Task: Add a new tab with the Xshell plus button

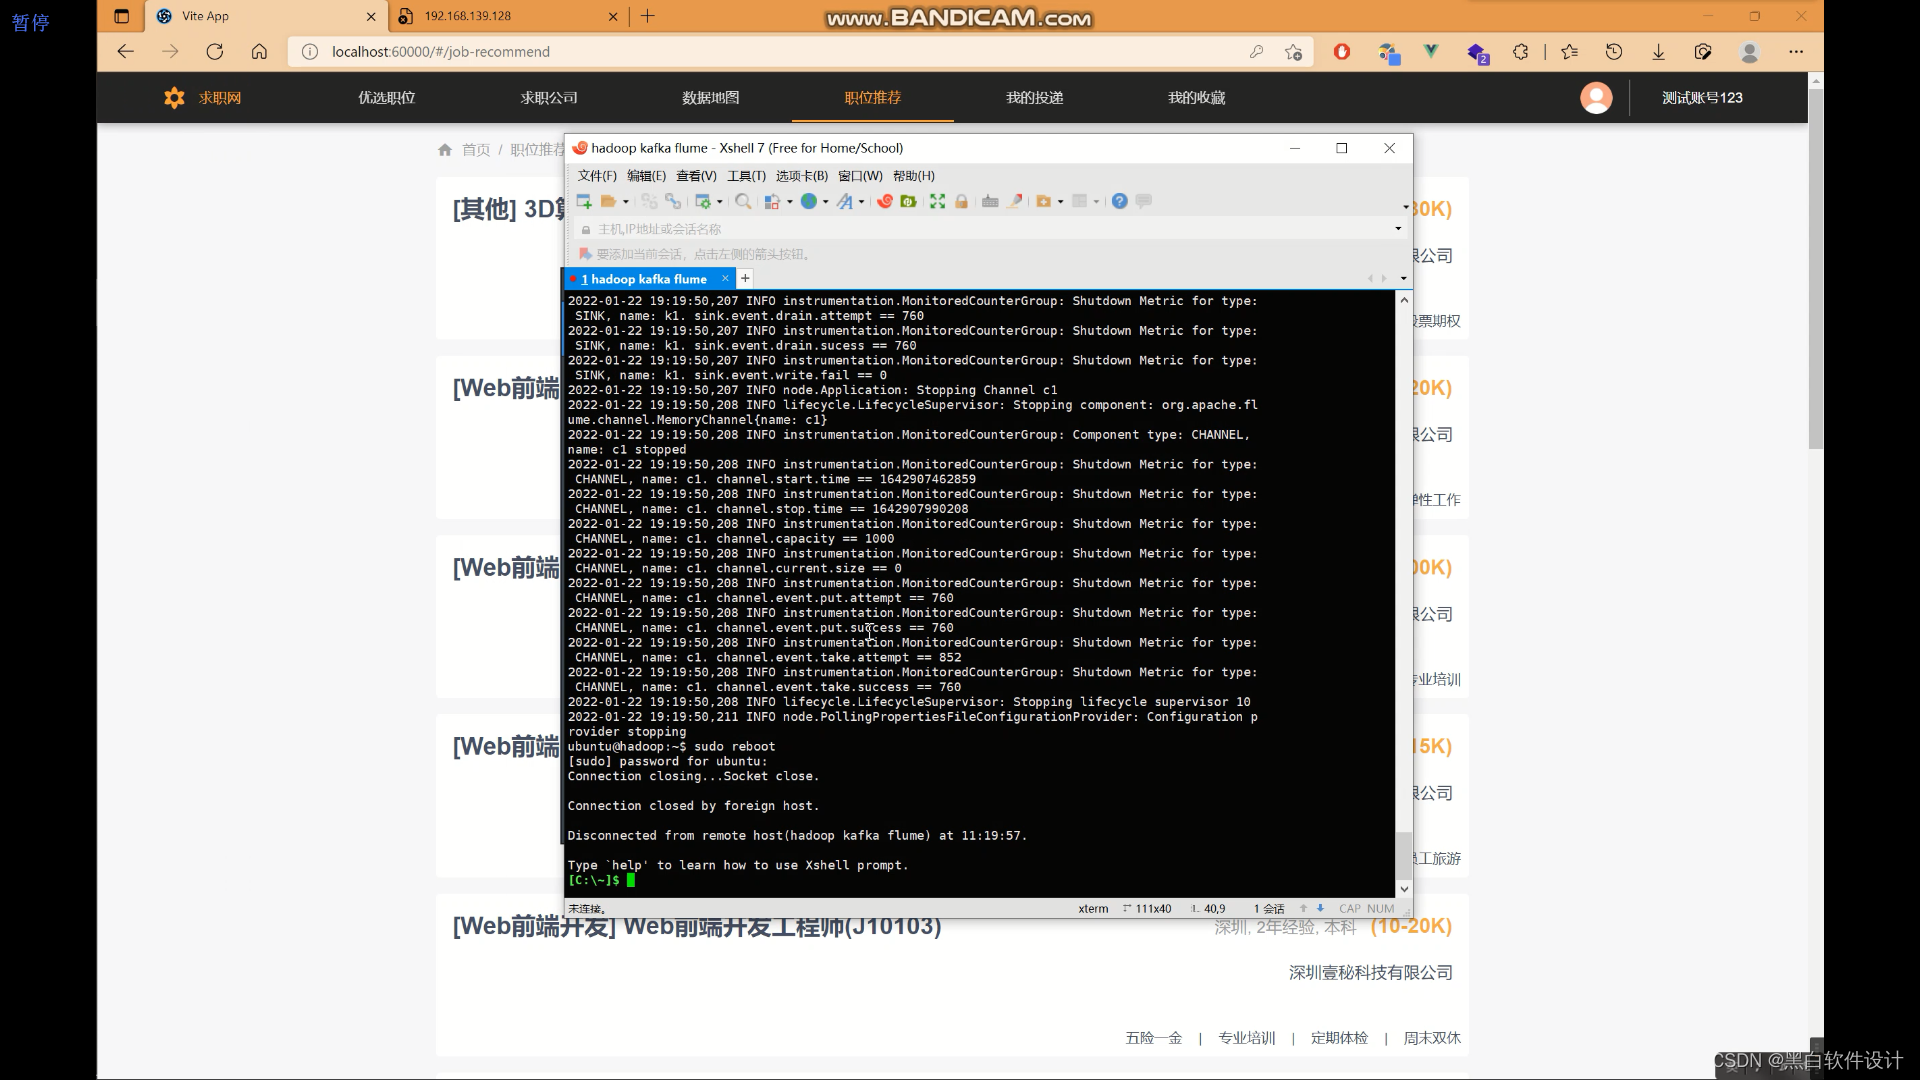Action: 745,278
